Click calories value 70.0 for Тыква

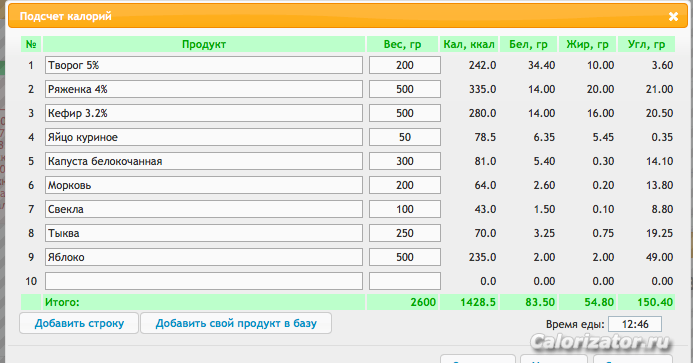tap(485, 233)
